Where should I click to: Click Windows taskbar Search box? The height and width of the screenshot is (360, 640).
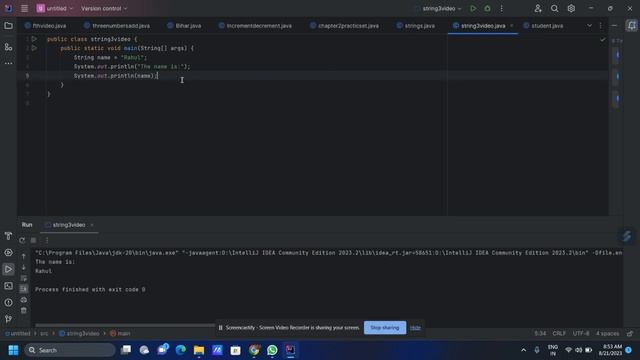pyautogui.click(x=70, y=350)
